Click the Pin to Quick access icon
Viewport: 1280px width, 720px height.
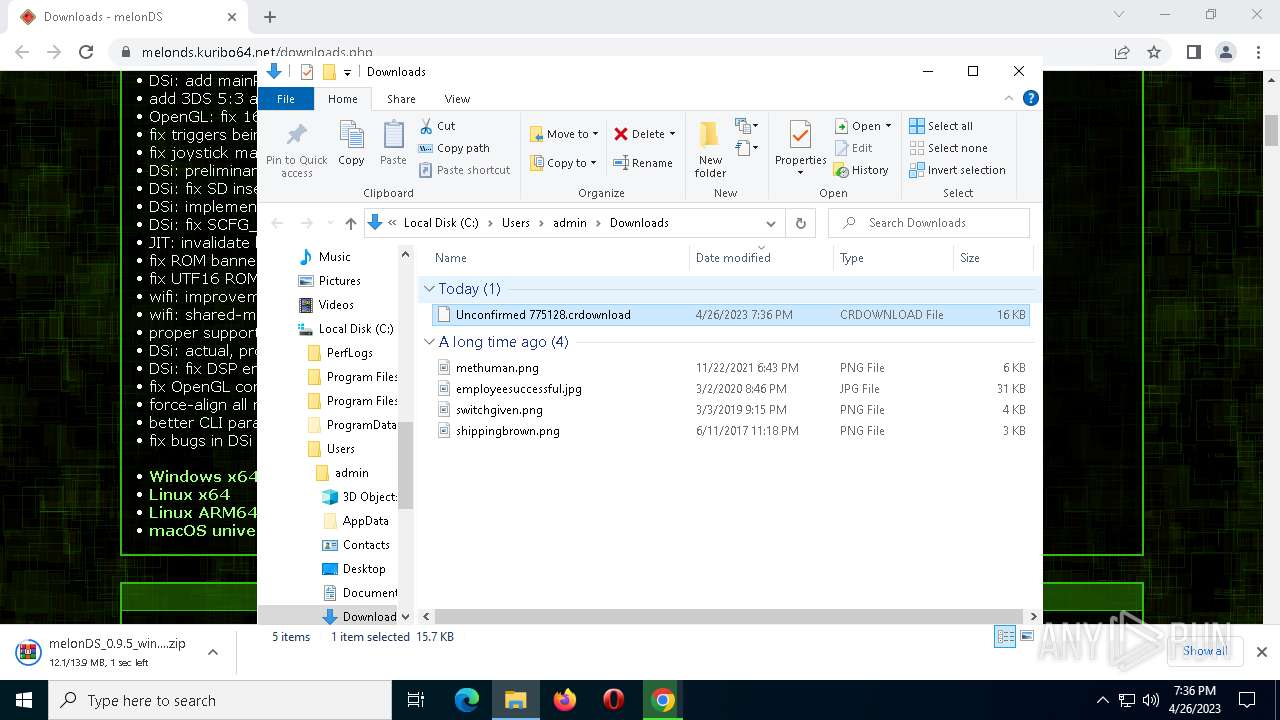point(296,150)
